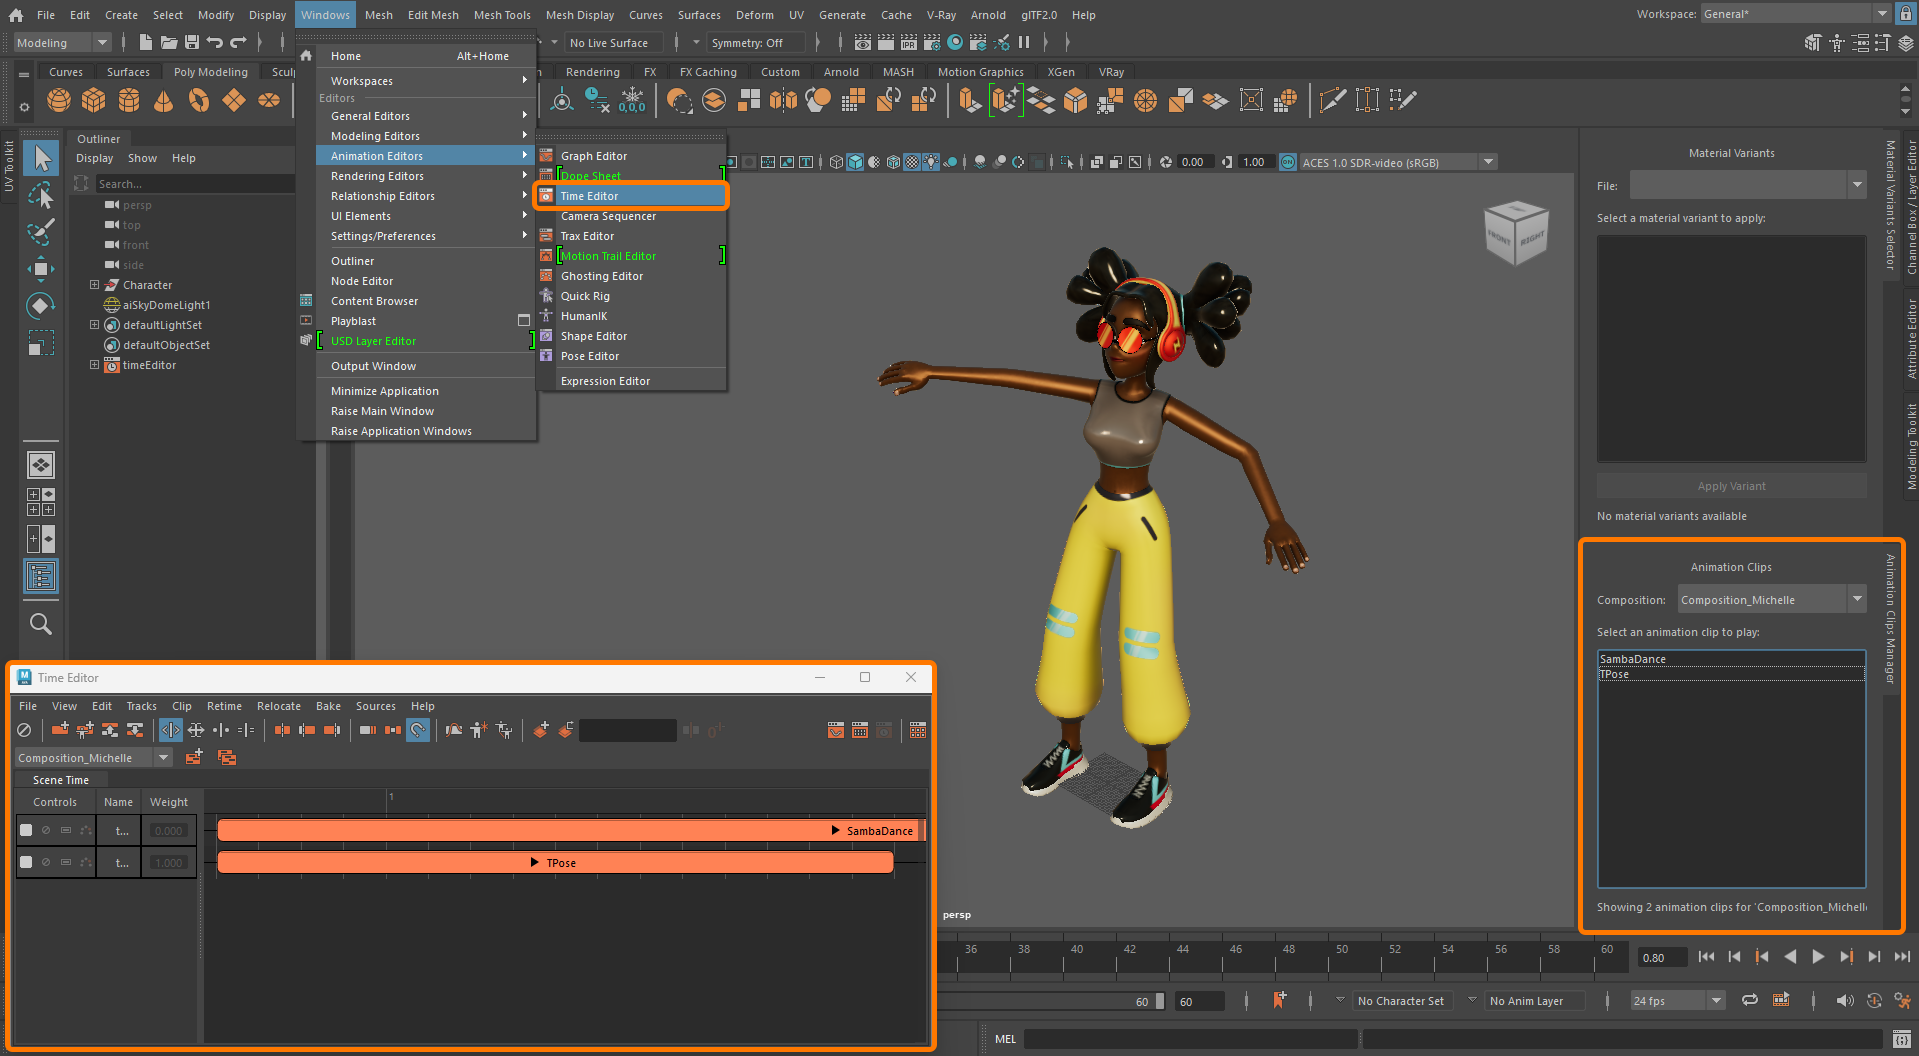Activate the Select Tool in the left toolbox
This screenshot has height=1056, width=1919.
click(41, 157)
